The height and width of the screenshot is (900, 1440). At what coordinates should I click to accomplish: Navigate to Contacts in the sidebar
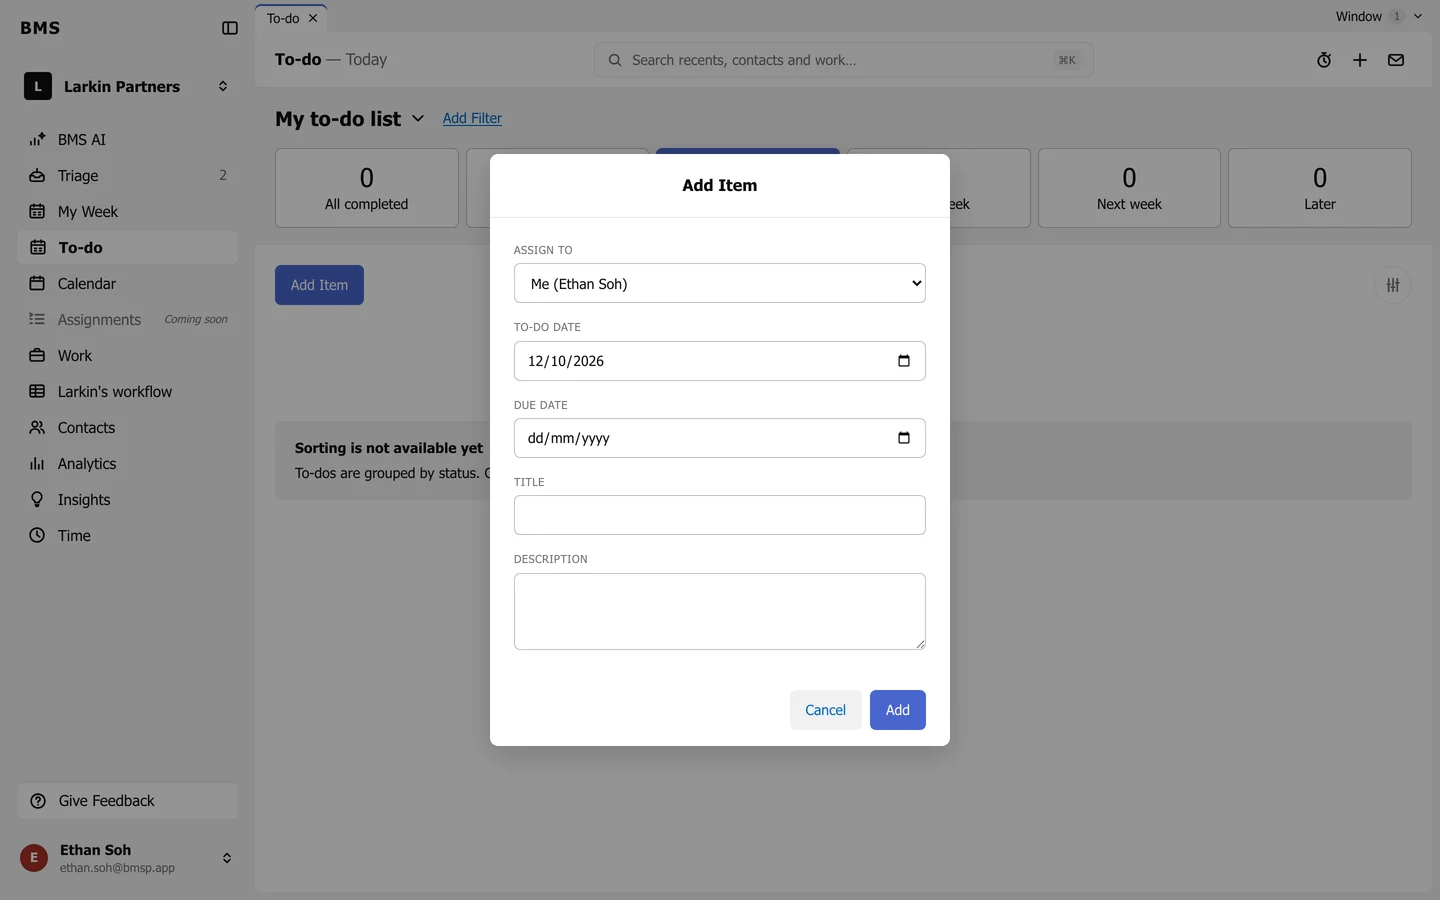coord(127,428)
